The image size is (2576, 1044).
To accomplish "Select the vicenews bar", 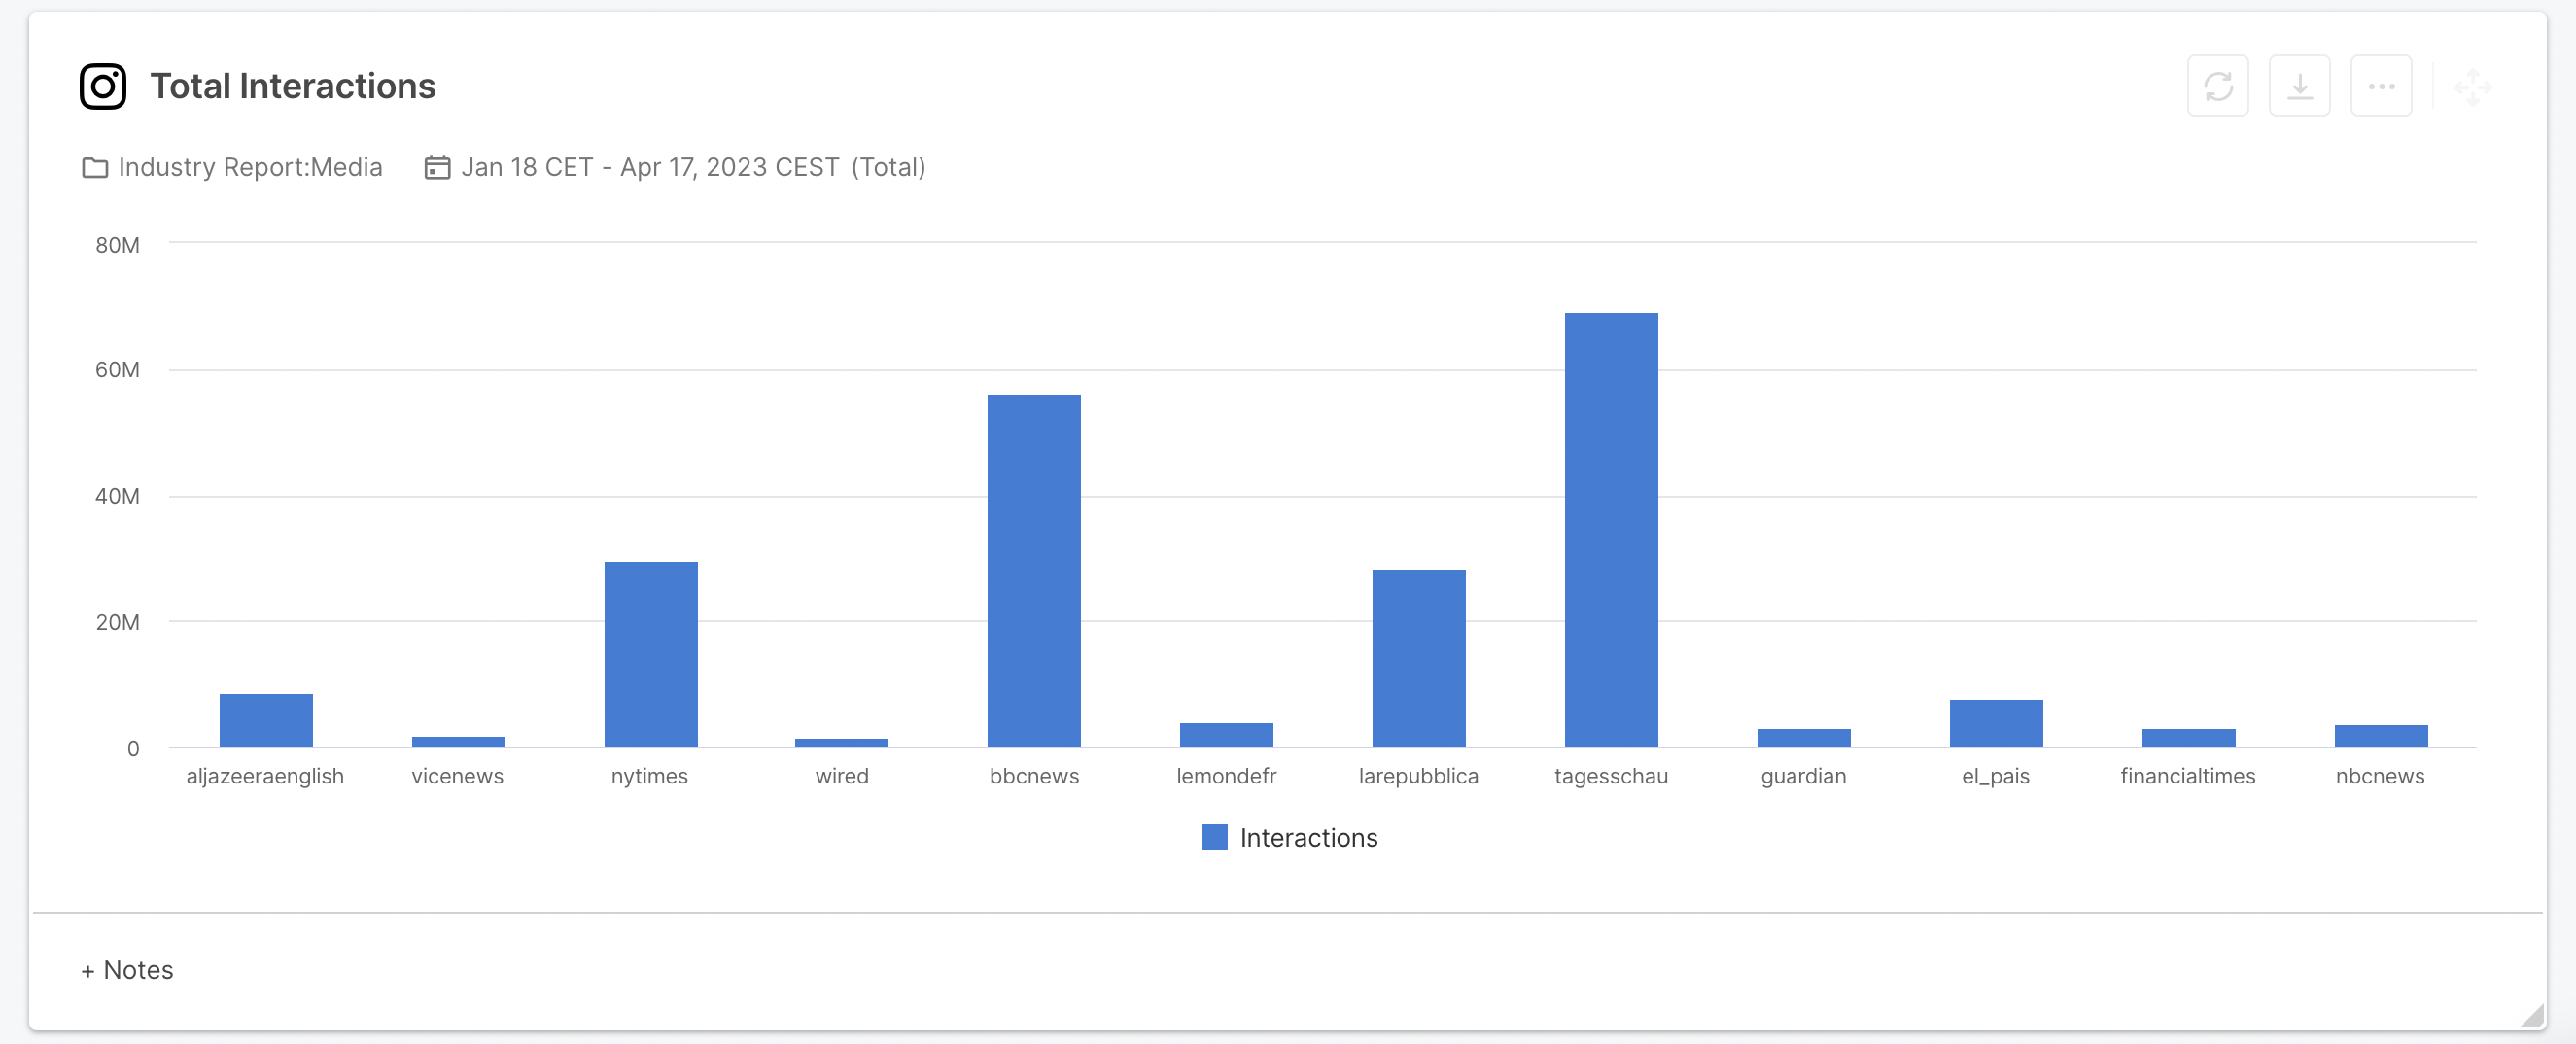I will 459,742.
